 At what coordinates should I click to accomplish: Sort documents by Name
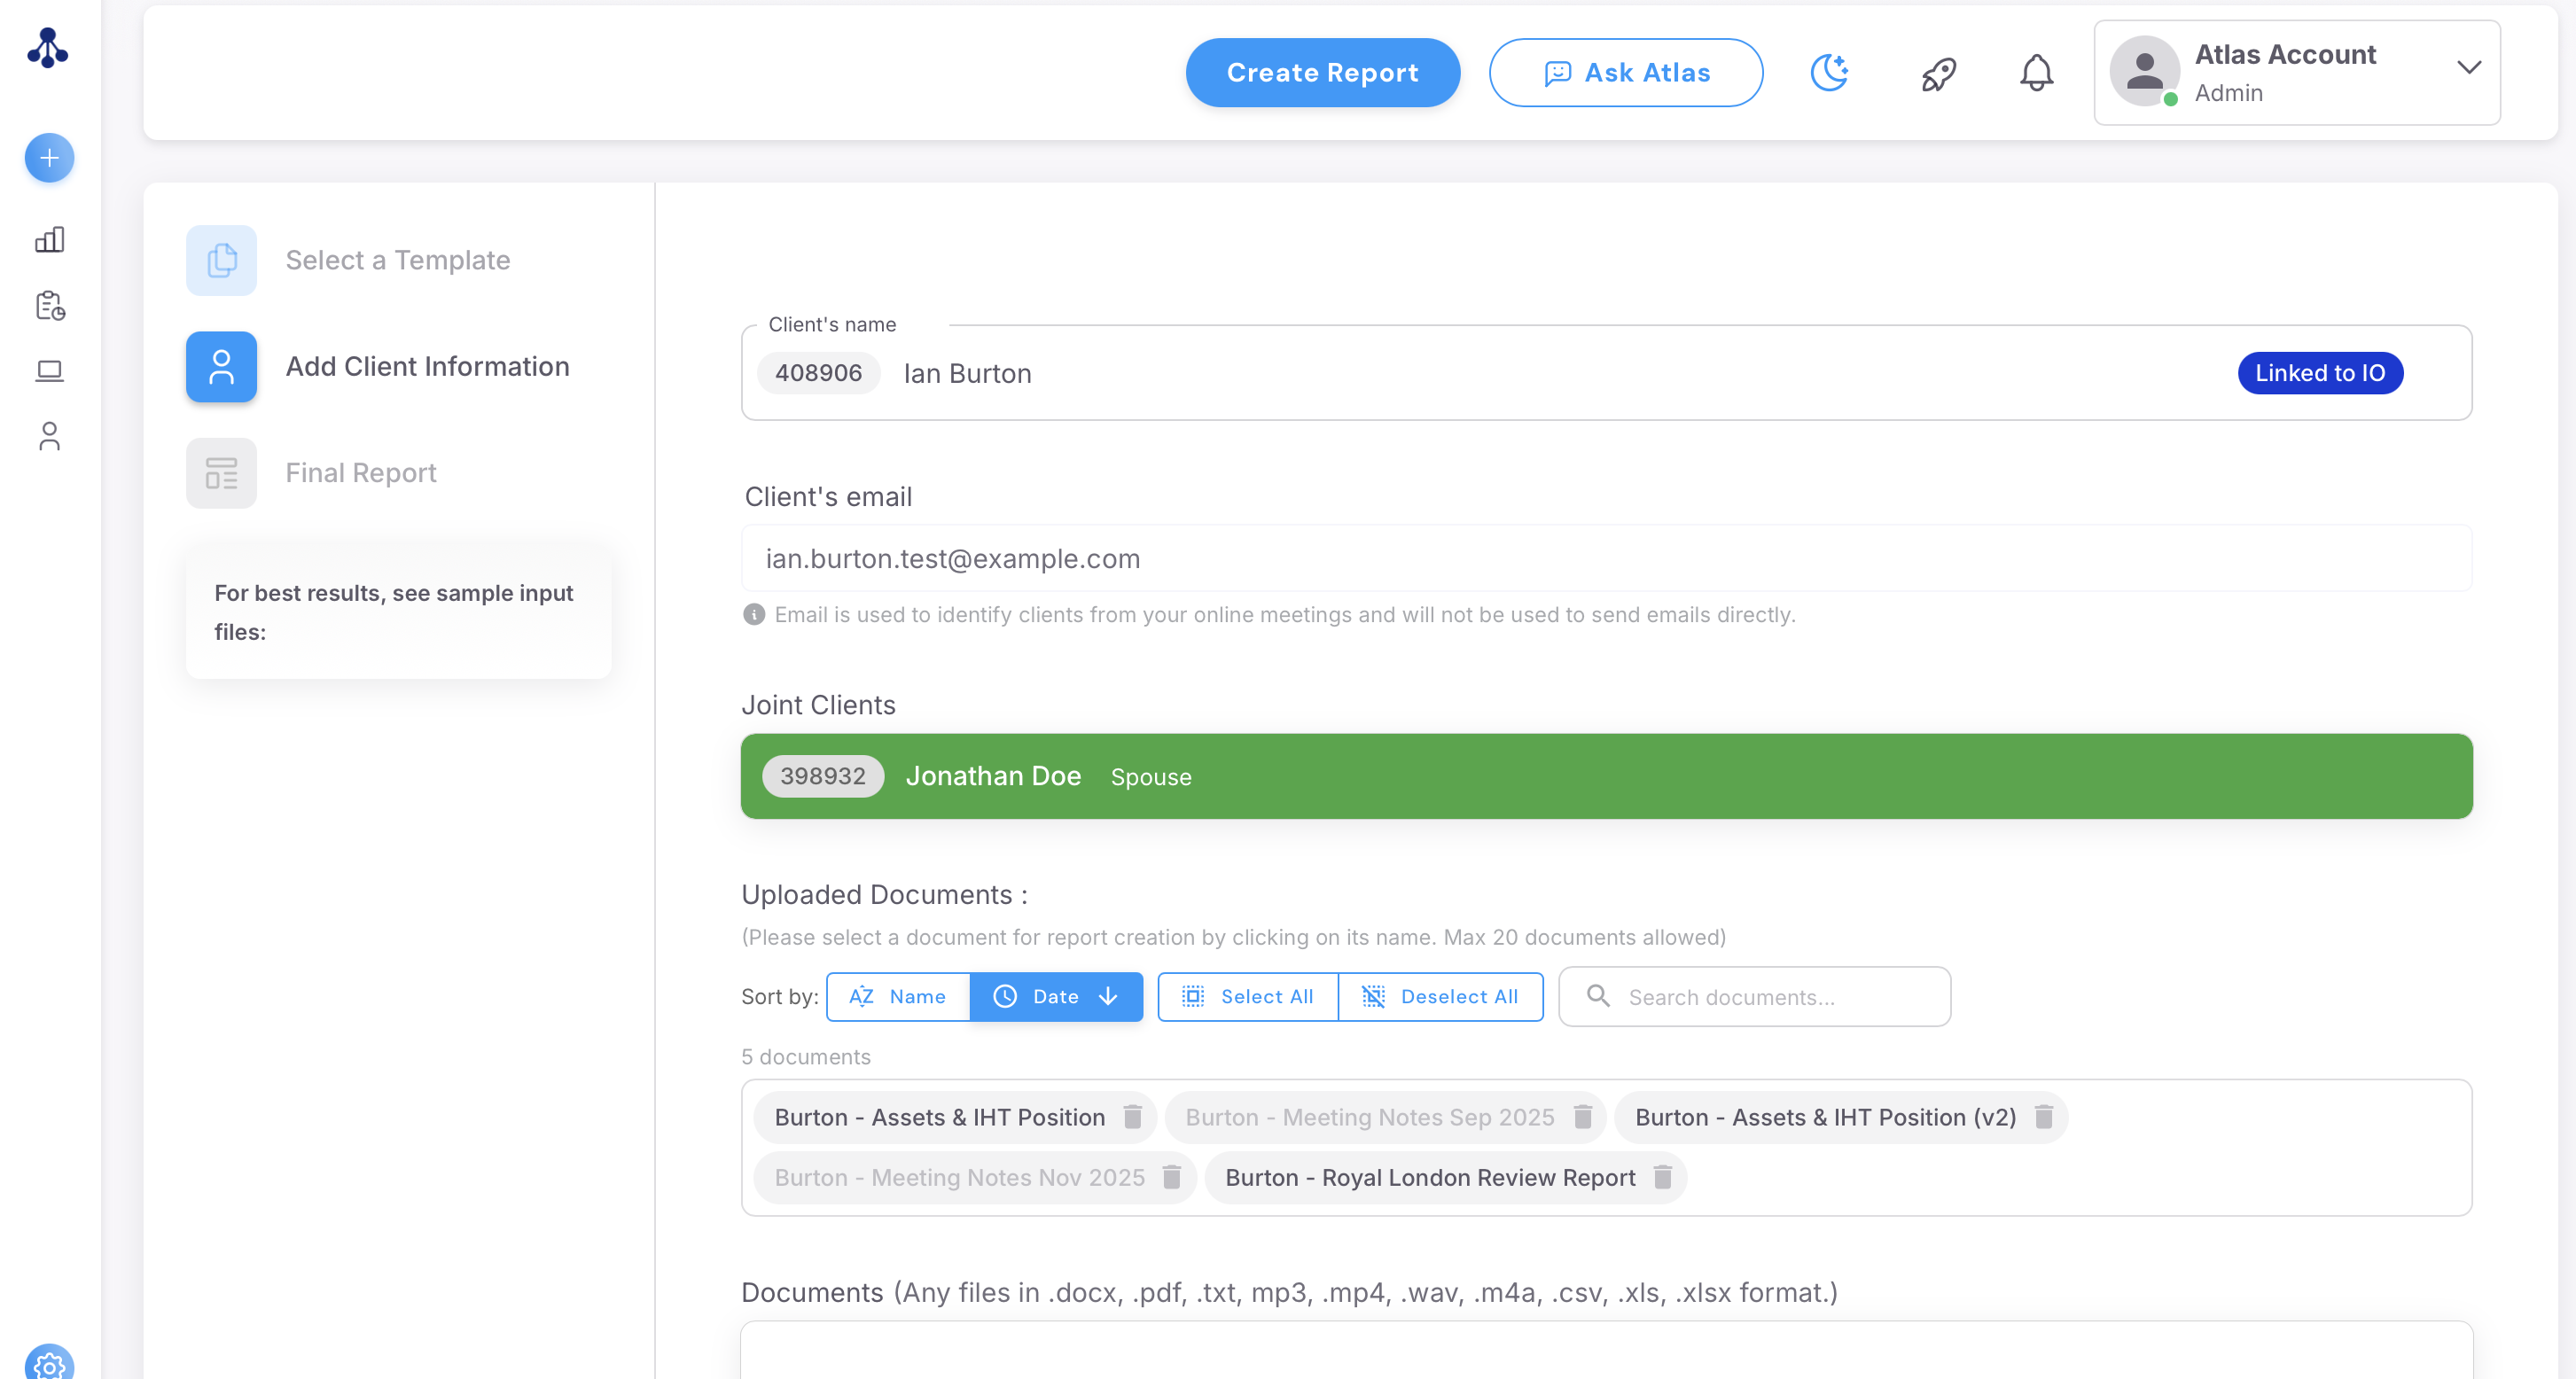[897, 996]
